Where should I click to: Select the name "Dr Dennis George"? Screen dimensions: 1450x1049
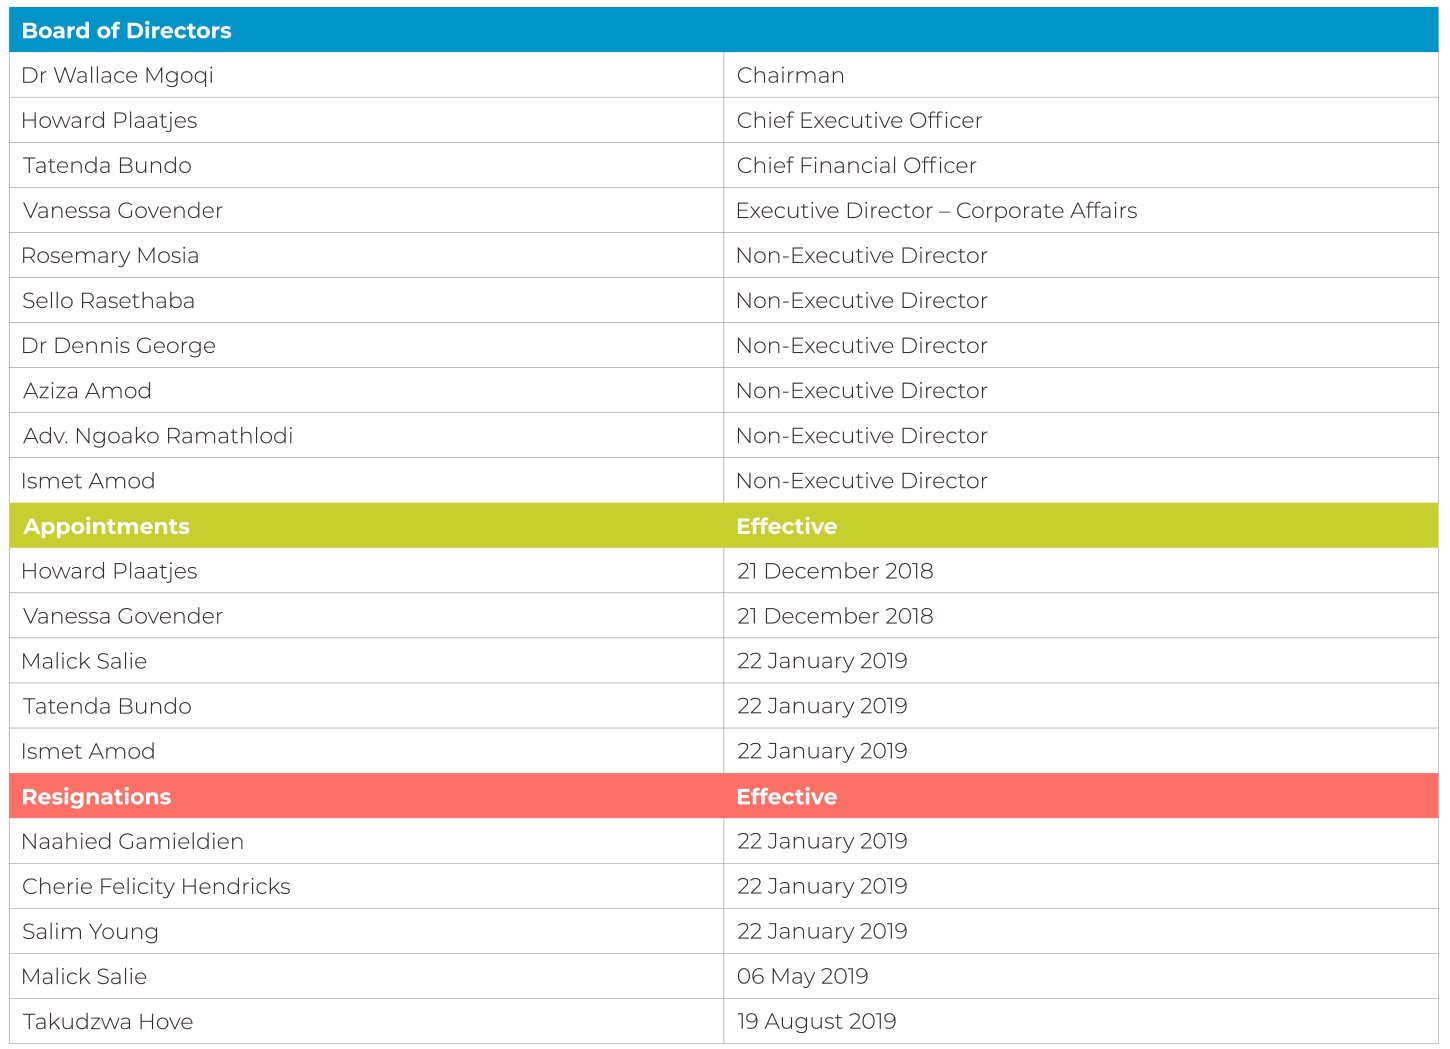[119, 346]
